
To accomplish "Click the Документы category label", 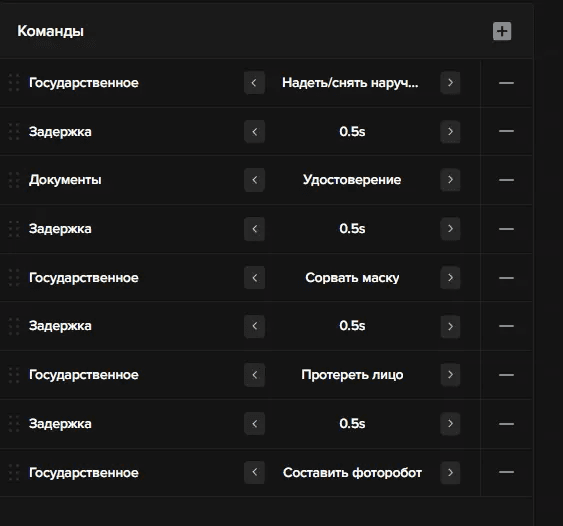I will [x=65, y=180].
